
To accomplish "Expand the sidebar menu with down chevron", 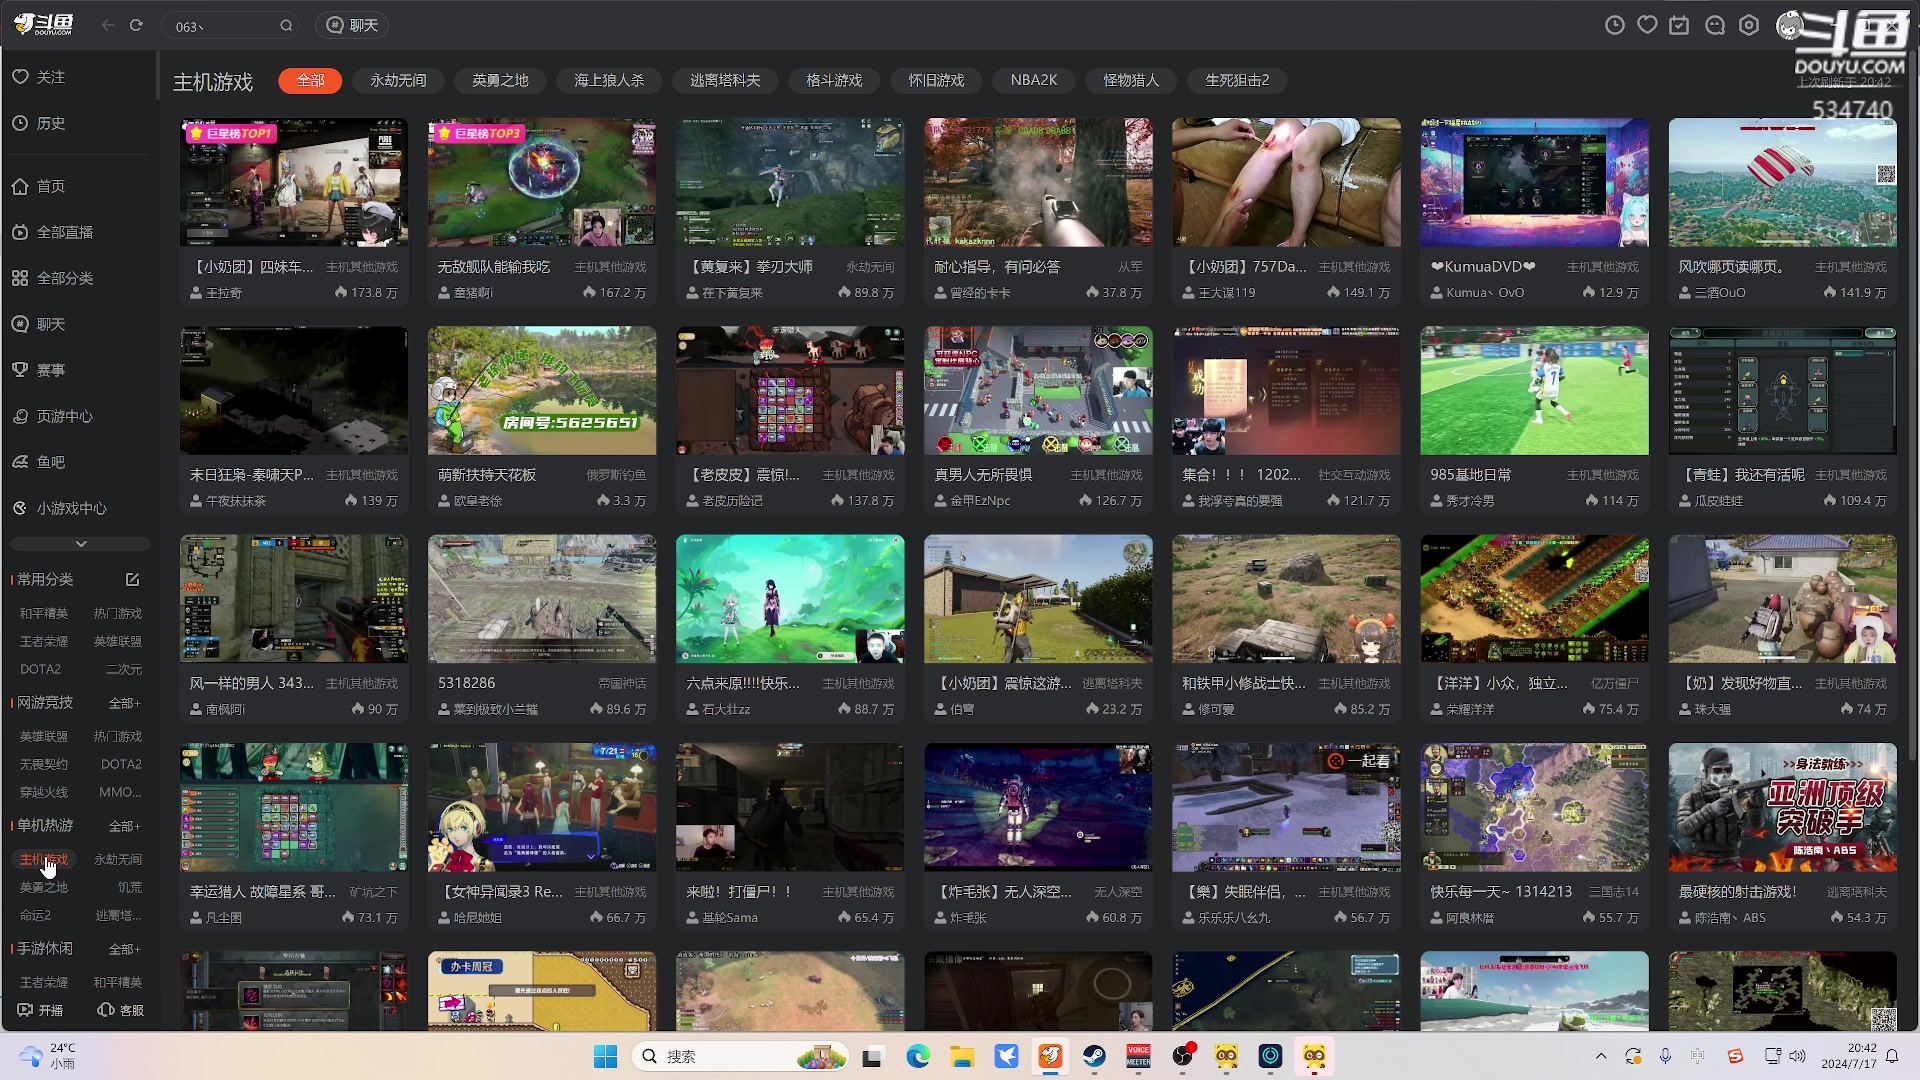I will [x=81, y=544].
